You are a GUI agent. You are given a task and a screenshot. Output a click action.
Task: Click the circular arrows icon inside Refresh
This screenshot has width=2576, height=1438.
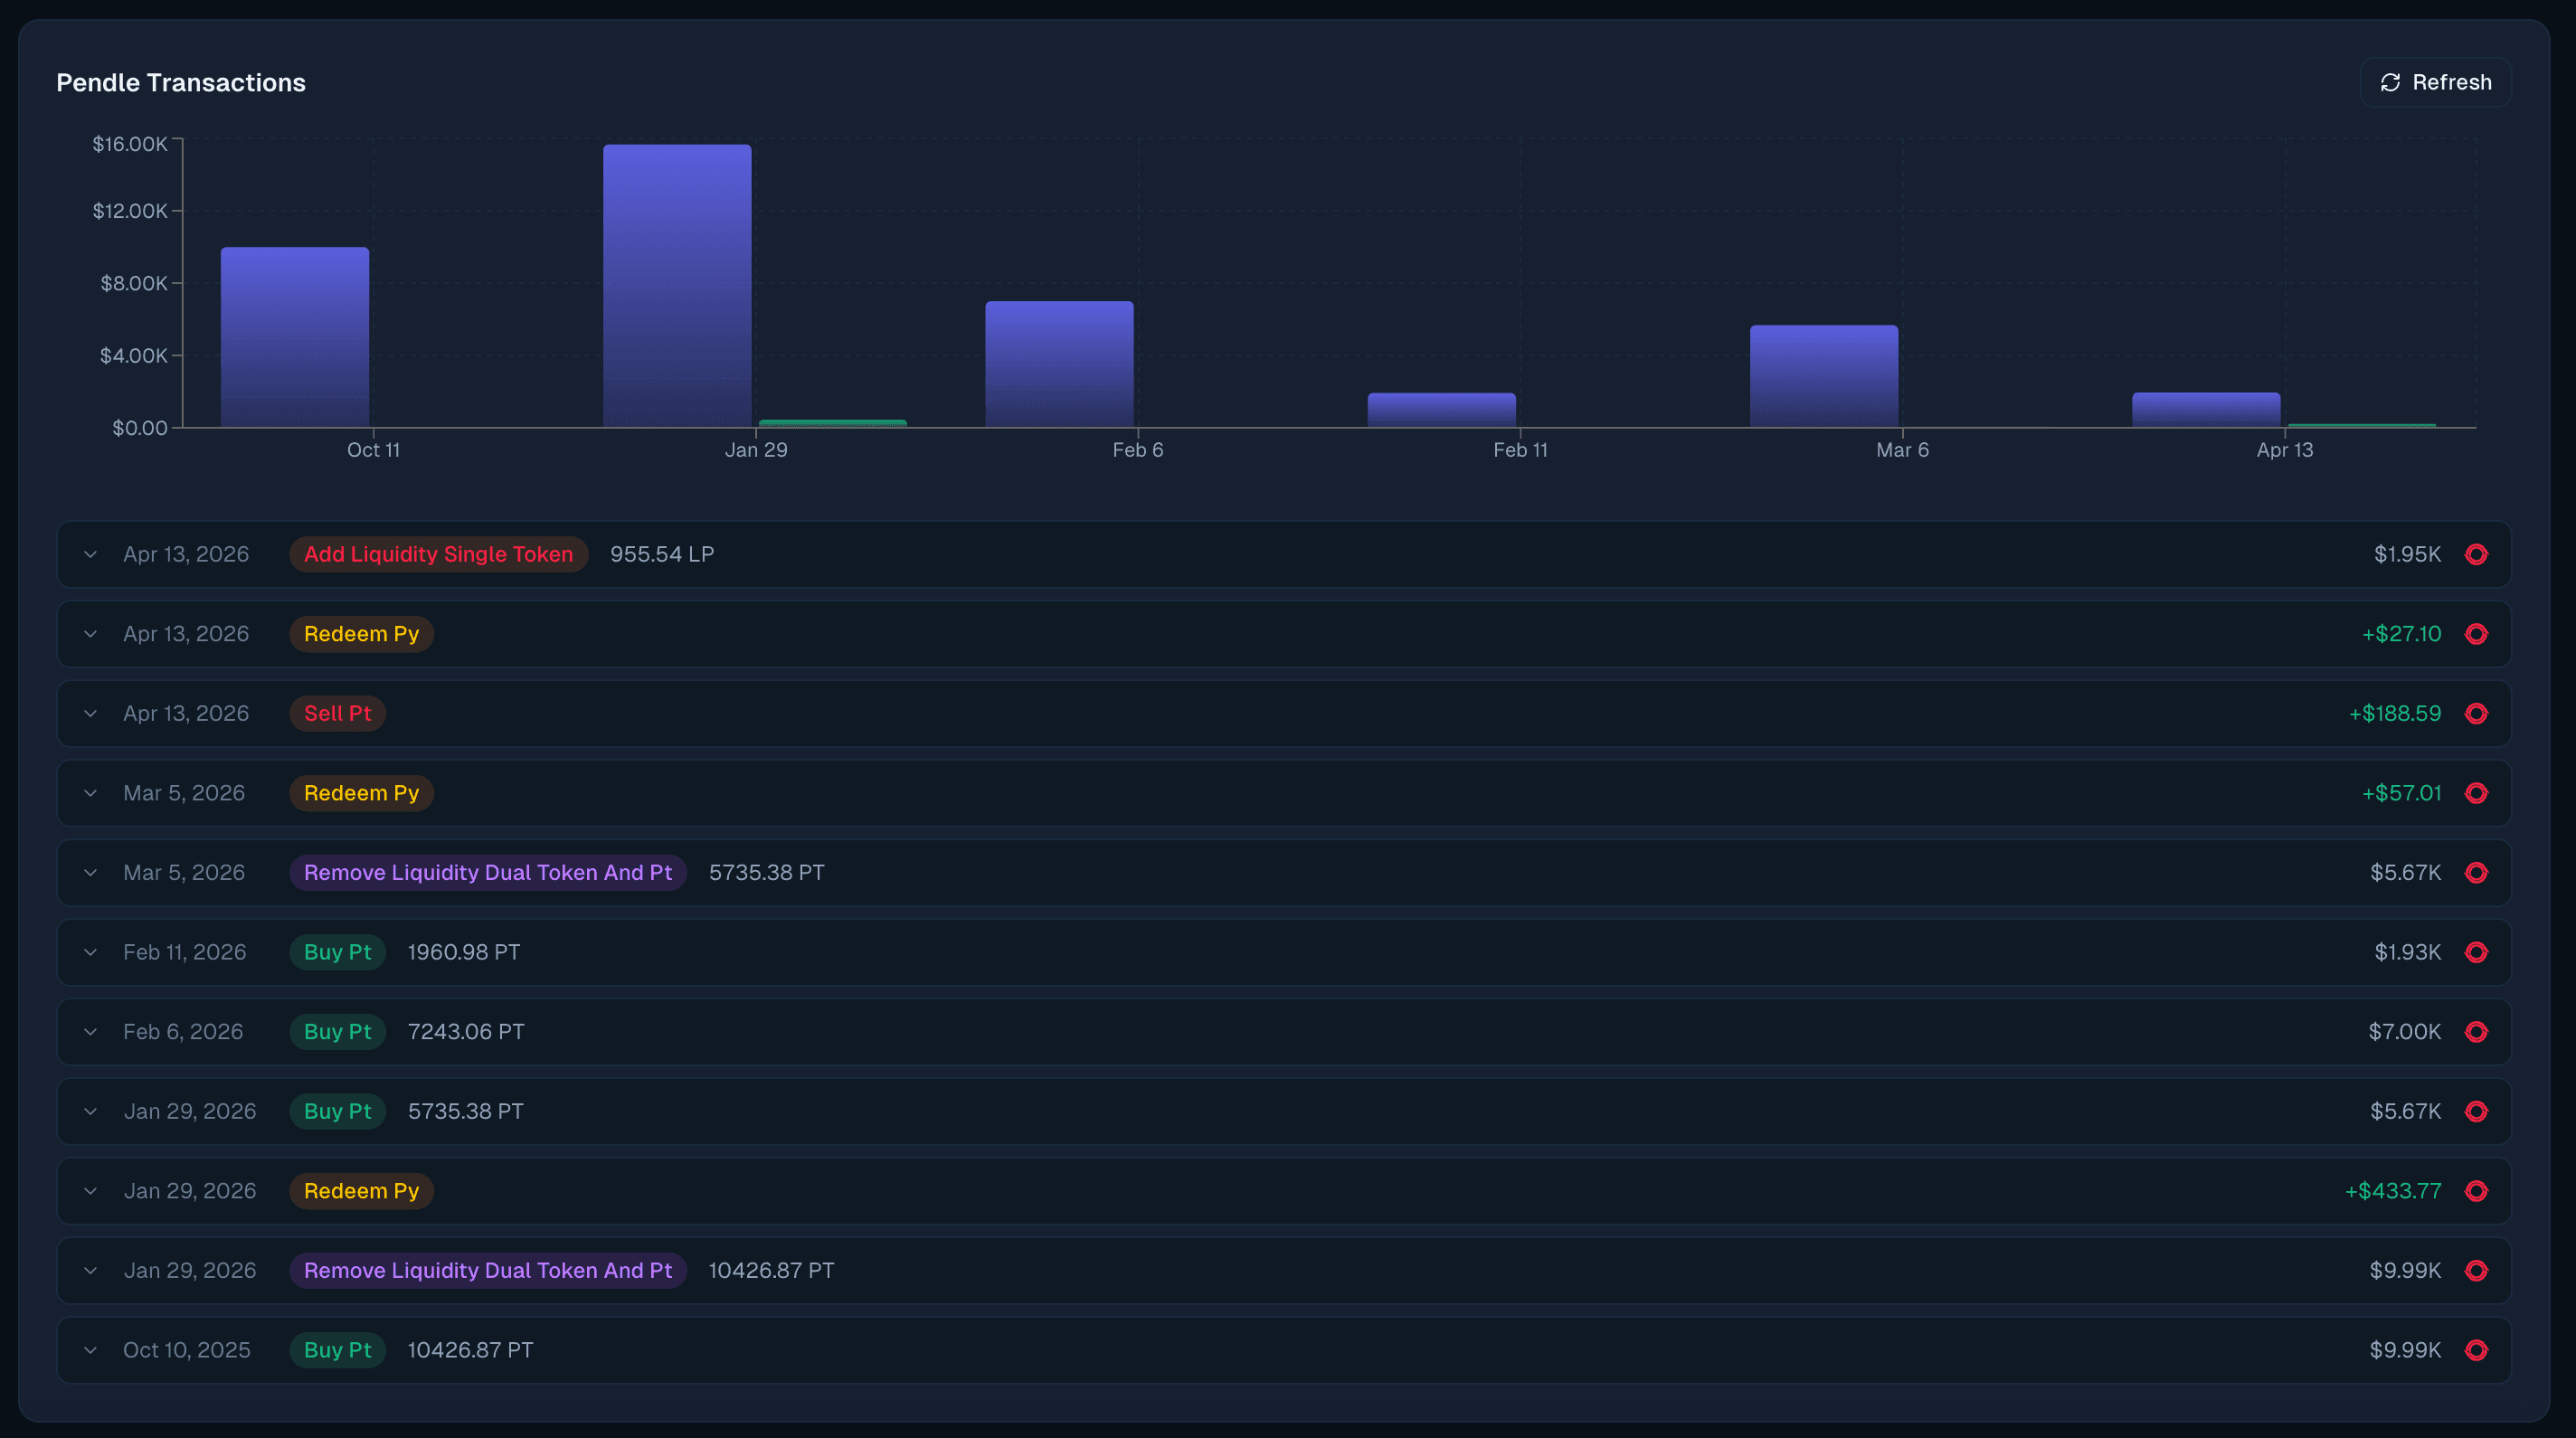(x=2390, y=82)
